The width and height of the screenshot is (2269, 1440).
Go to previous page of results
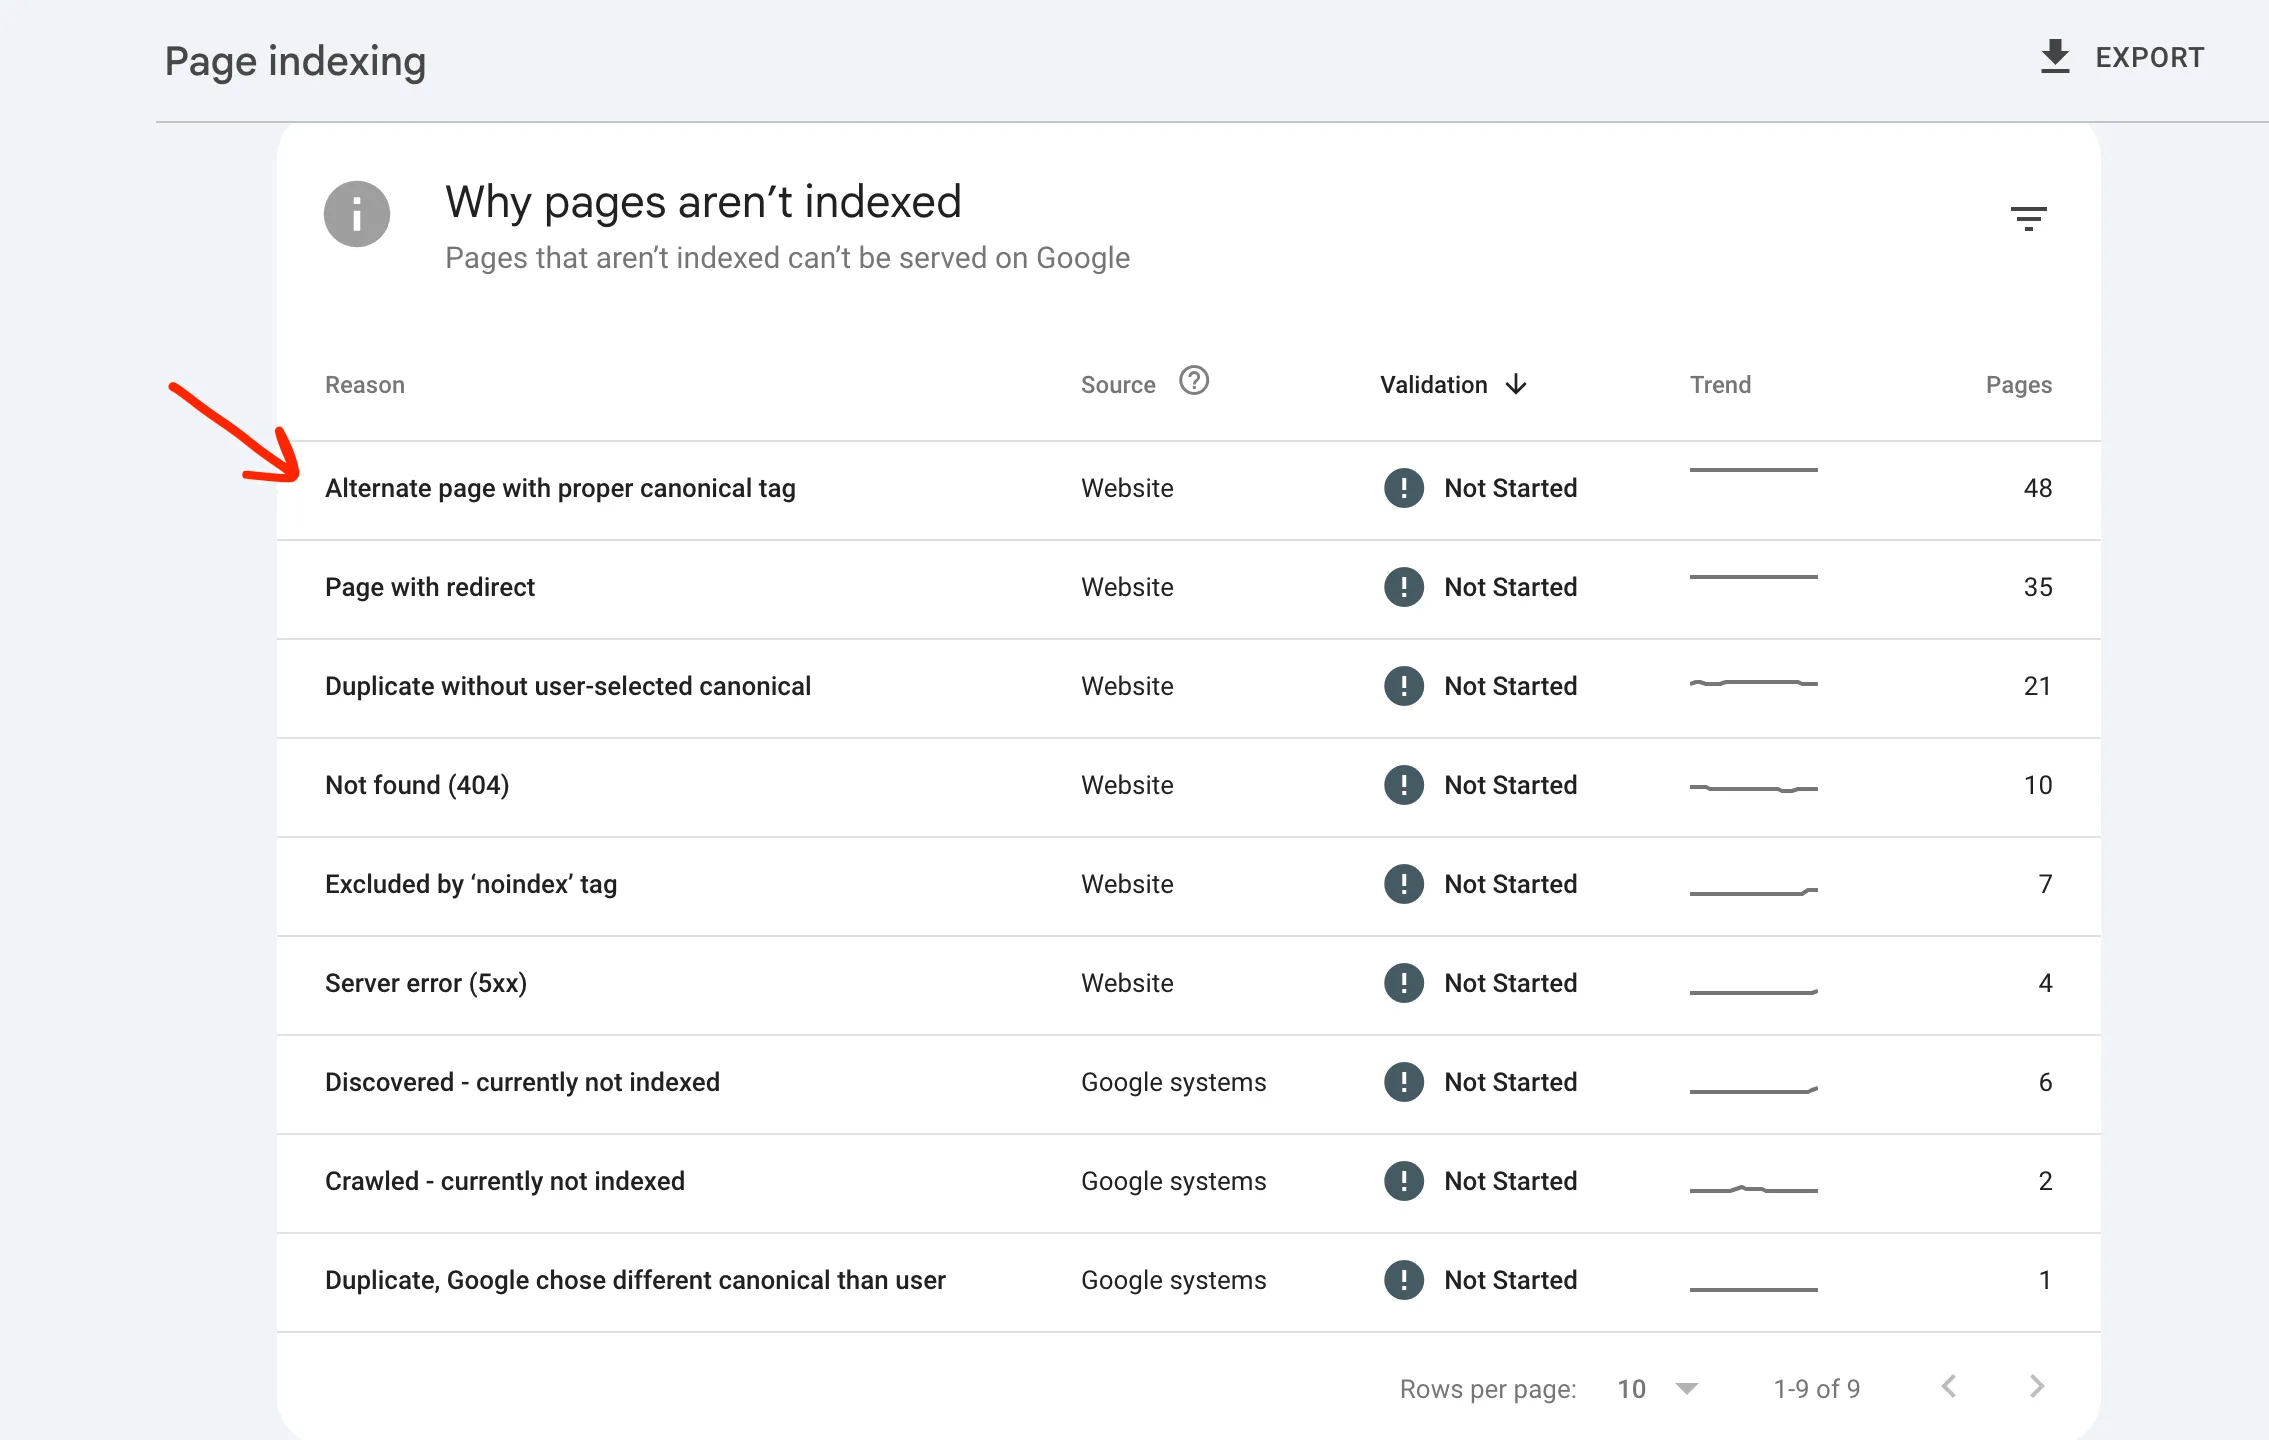click(1948, 1386)
